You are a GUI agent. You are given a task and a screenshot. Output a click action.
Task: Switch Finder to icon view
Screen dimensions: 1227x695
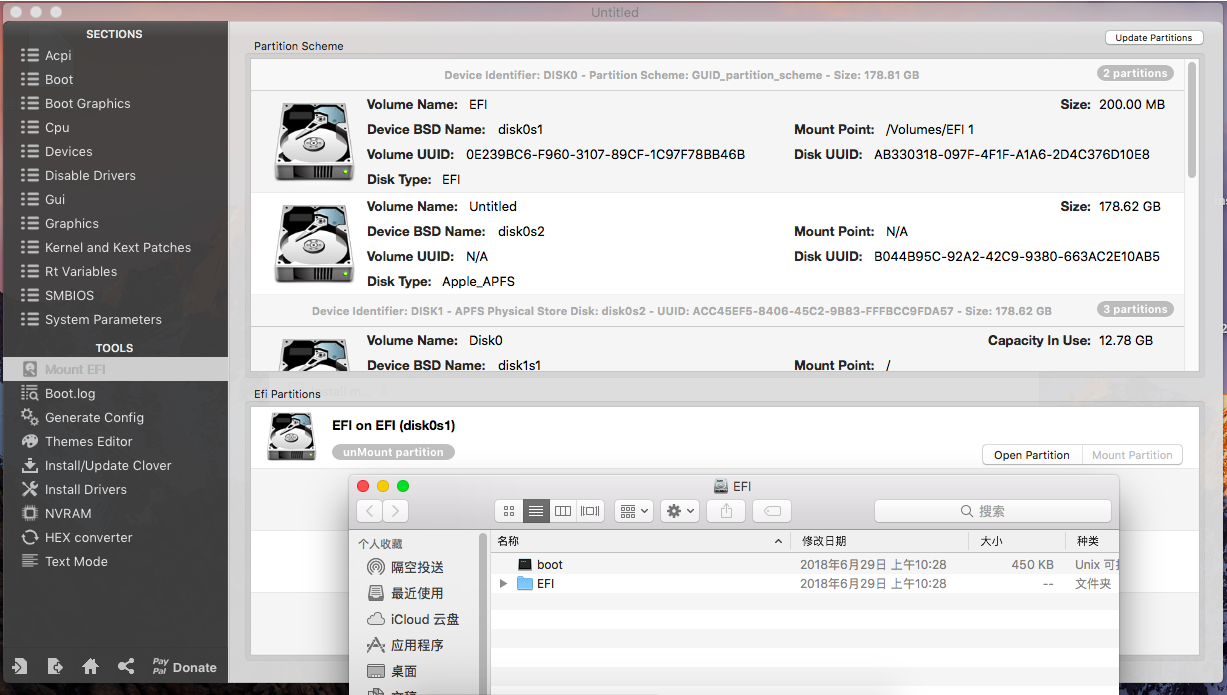pyautogui.click(x=509, y=511)
